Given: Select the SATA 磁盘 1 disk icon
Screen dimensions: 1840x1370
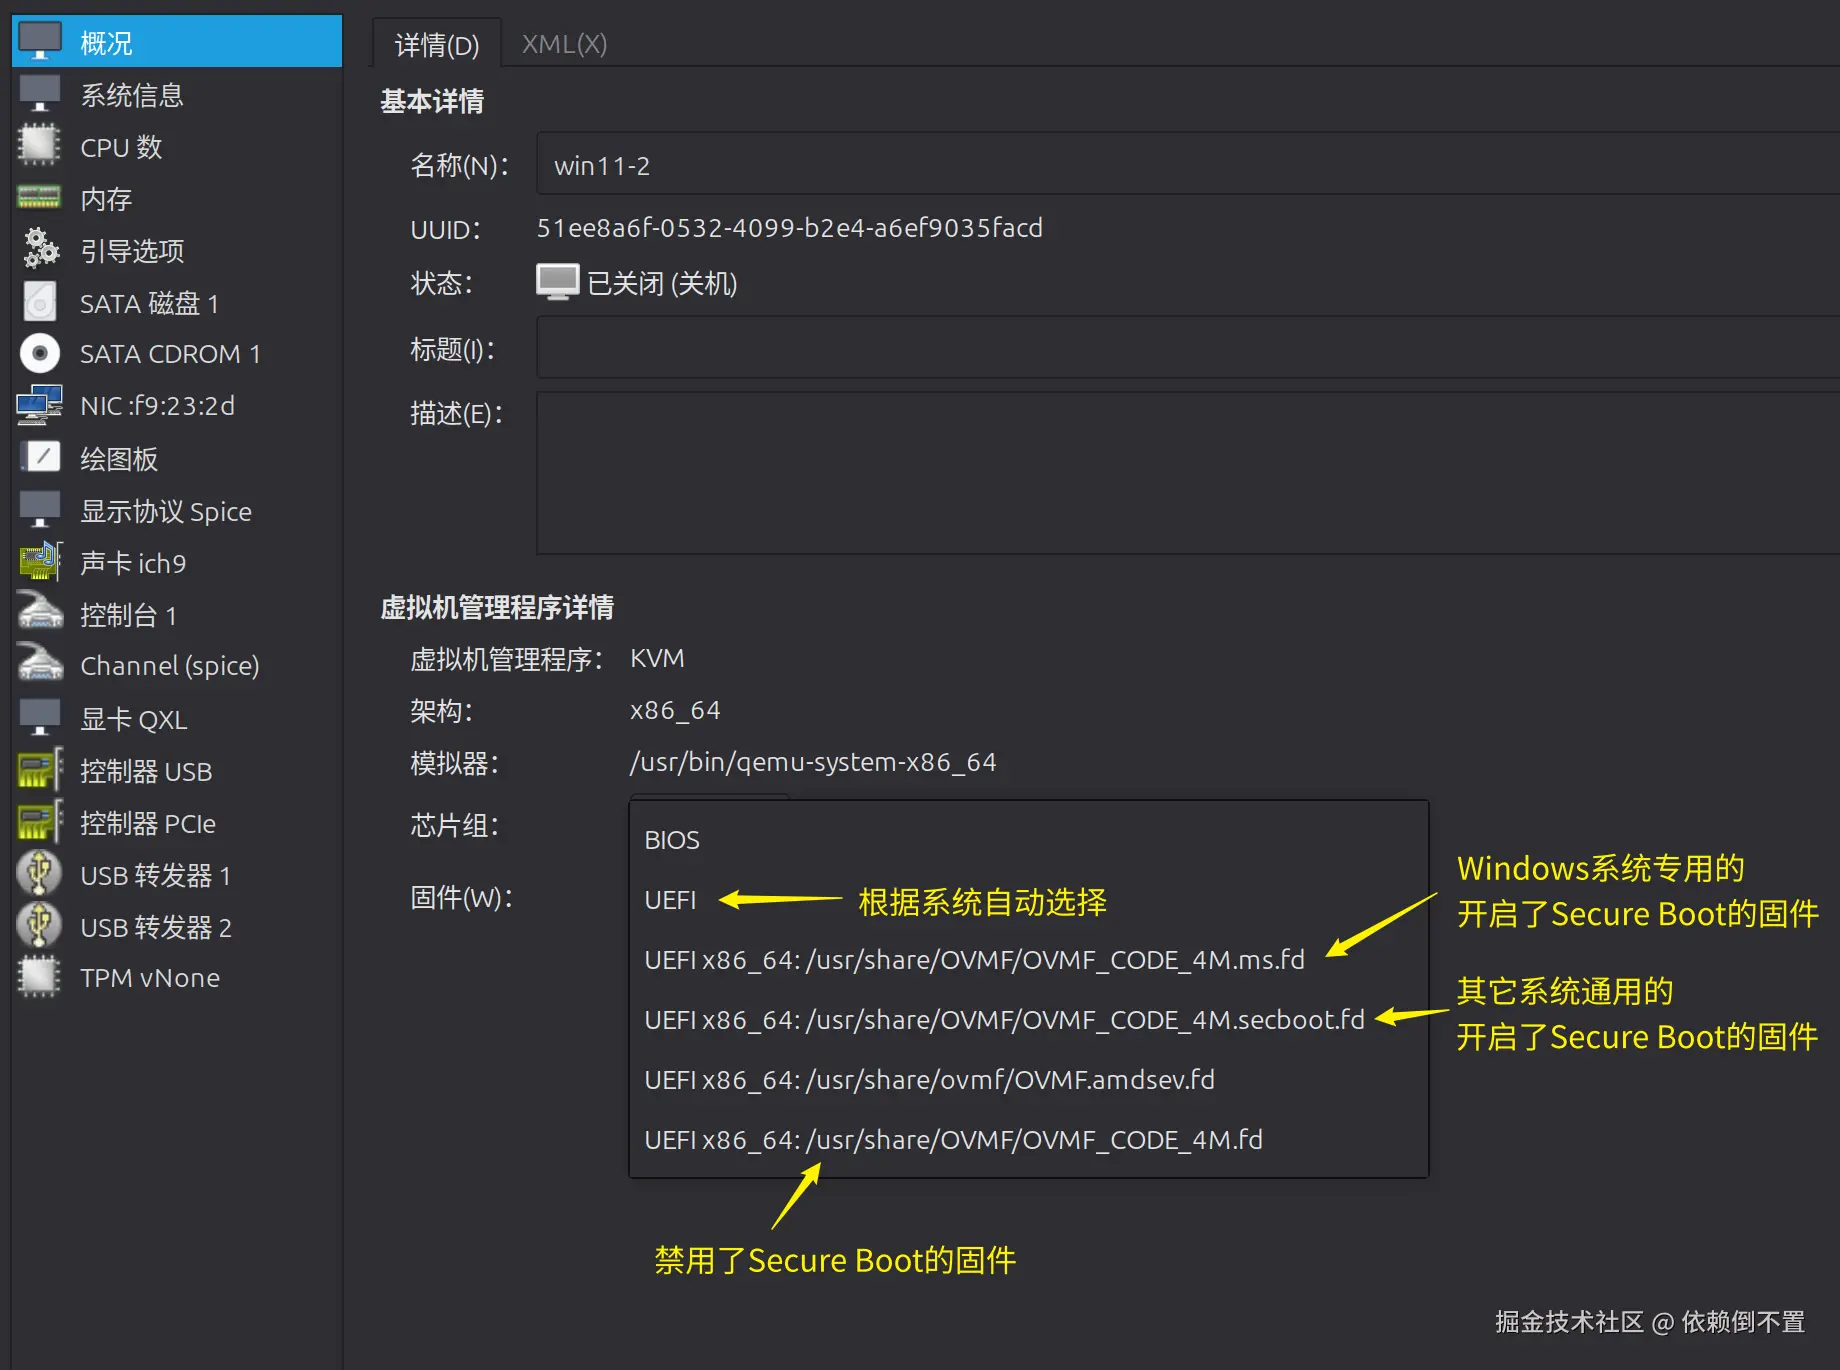Looking at the screenshot, I should coord(40,302).
